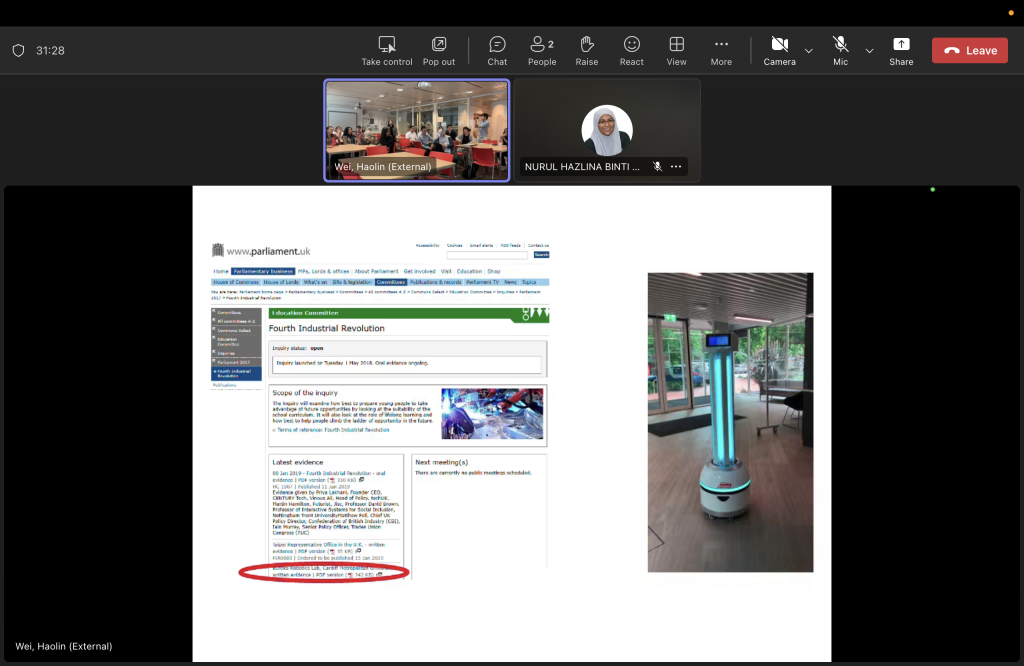The width and height of the screenshot is (1024, 666).
Task: Unmute the Mic
Action: point(840,51)
